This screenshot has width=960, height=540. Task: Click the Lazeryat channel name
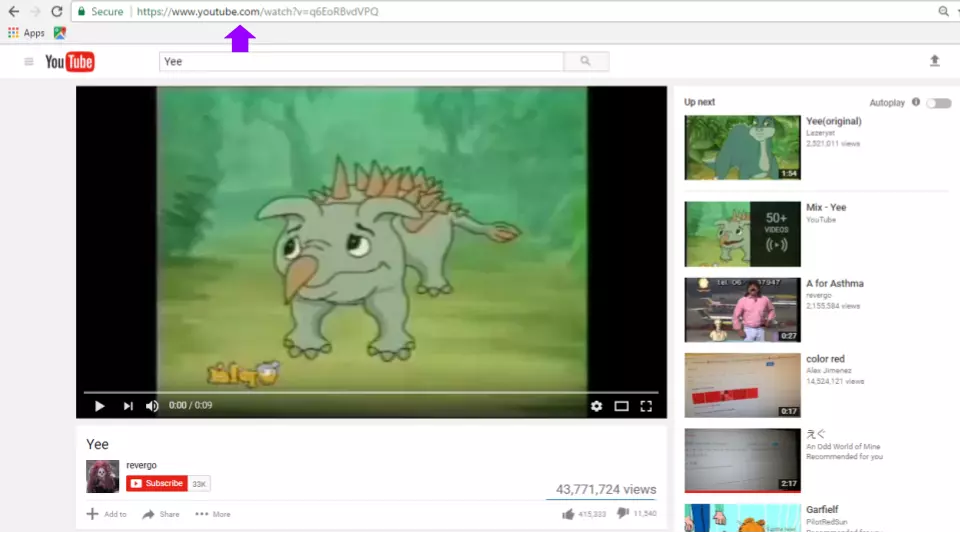point(820,133)
